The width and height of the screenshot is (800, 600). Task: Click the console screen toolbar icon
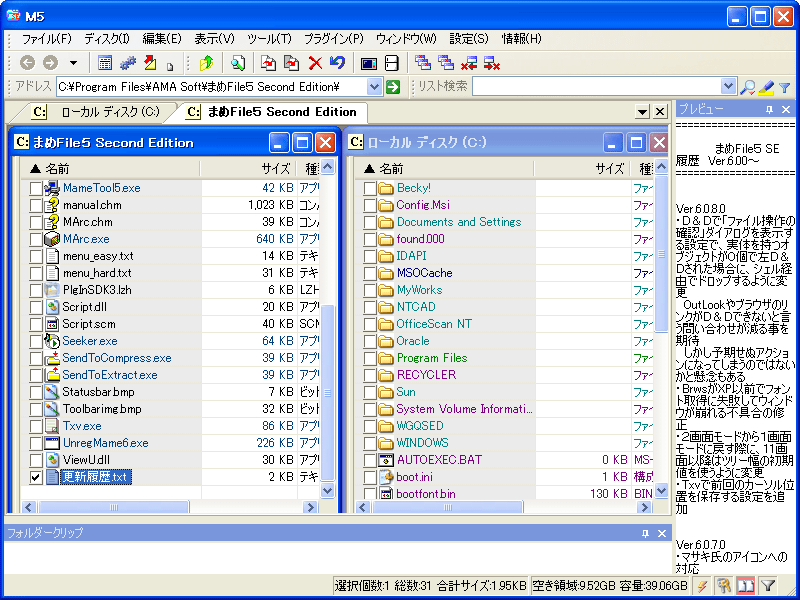(x=368, y=63)
